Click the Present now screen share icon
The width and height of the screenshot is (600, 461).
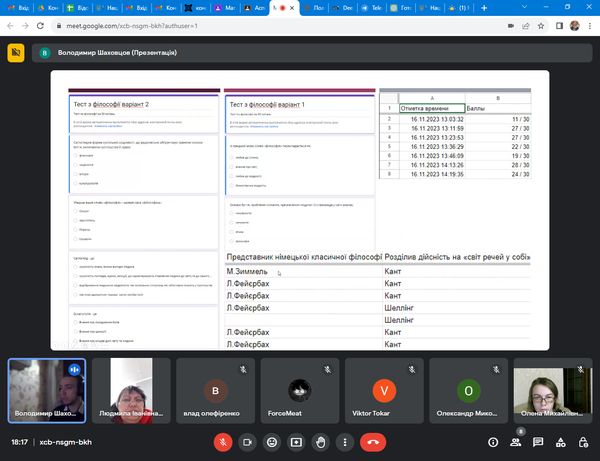pos(296,441)
